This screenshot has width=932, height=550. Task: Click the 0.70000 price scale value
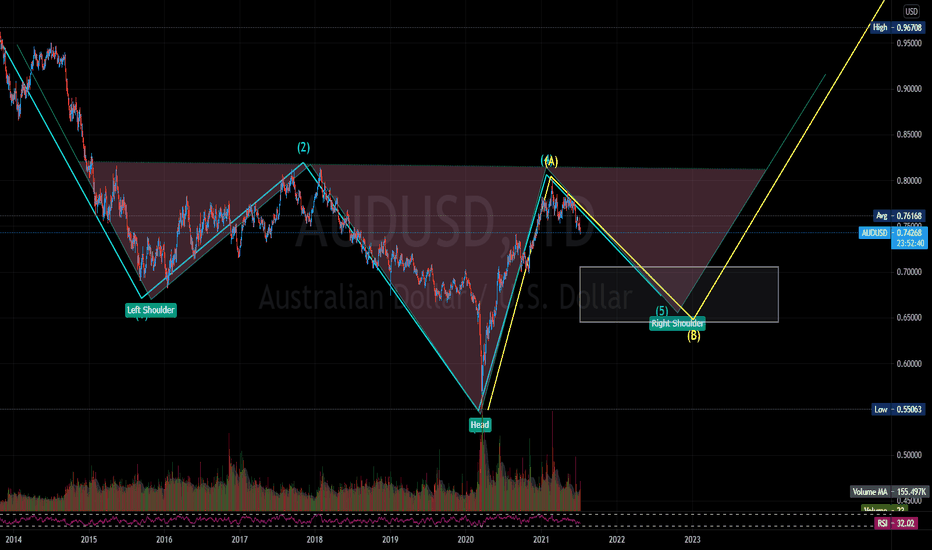909,272
